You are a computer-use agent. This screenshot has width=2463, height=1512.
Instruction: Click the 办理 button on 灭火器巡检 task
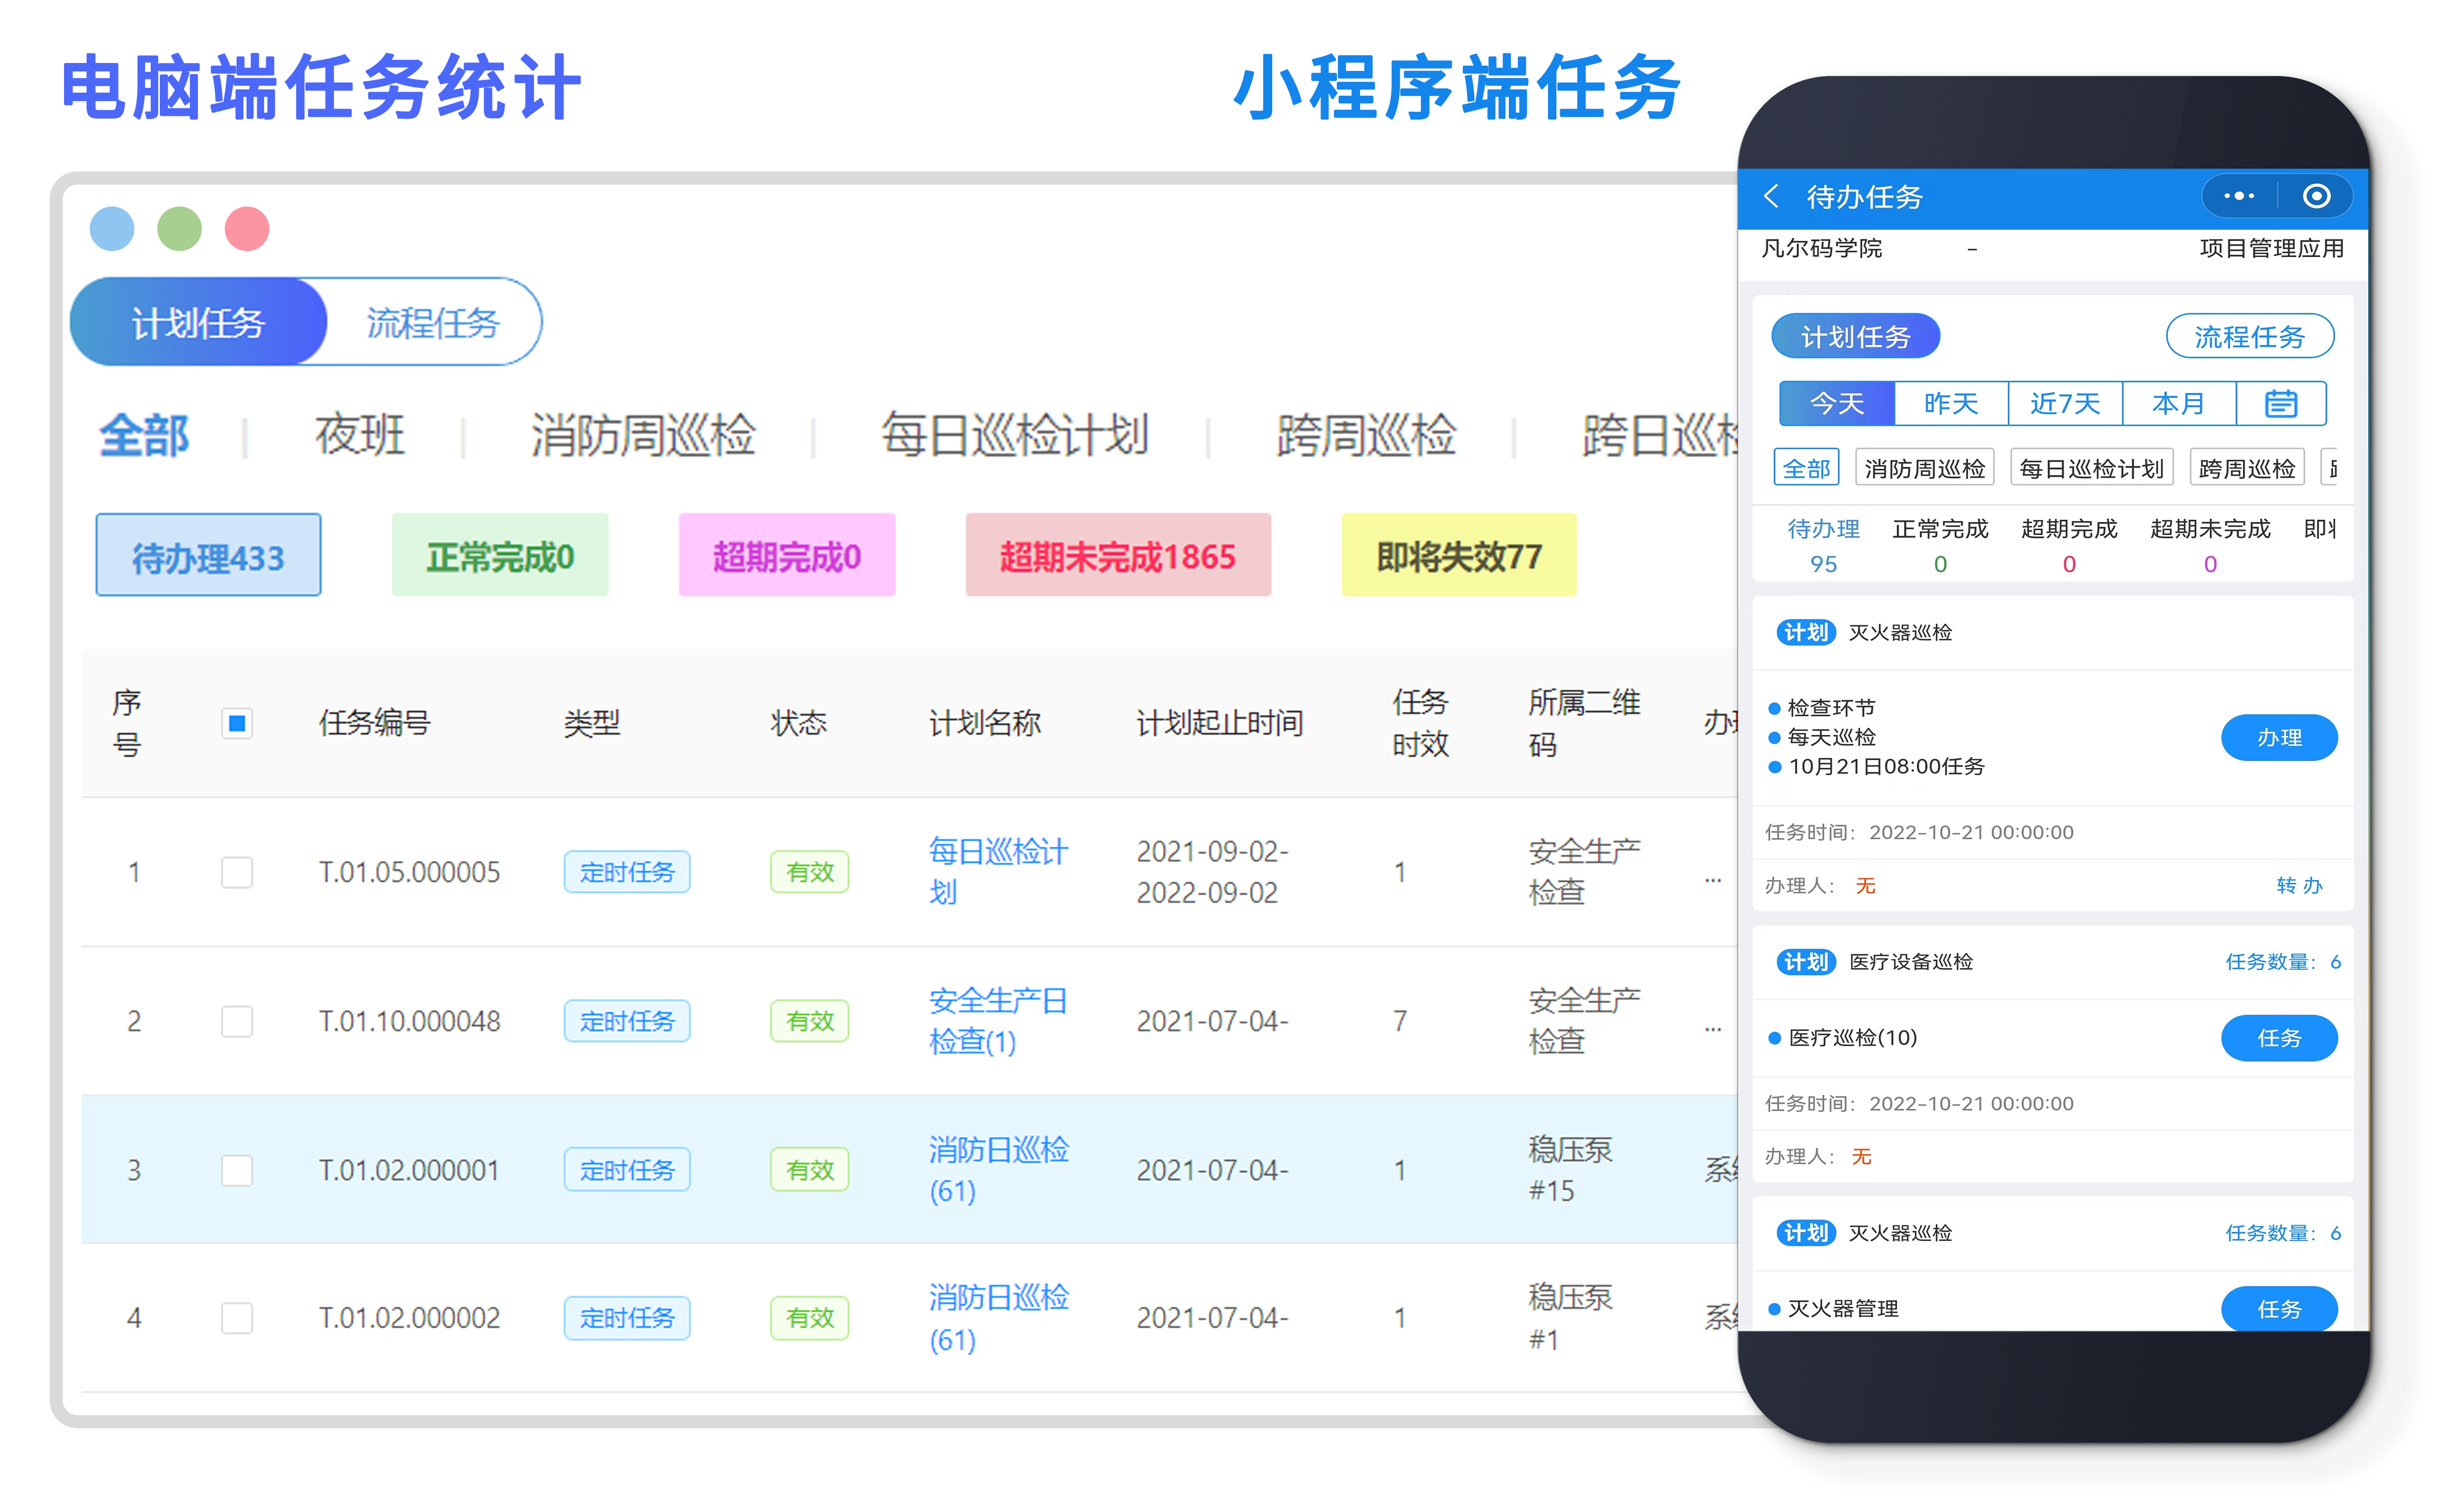click(x=2279, y=737)
